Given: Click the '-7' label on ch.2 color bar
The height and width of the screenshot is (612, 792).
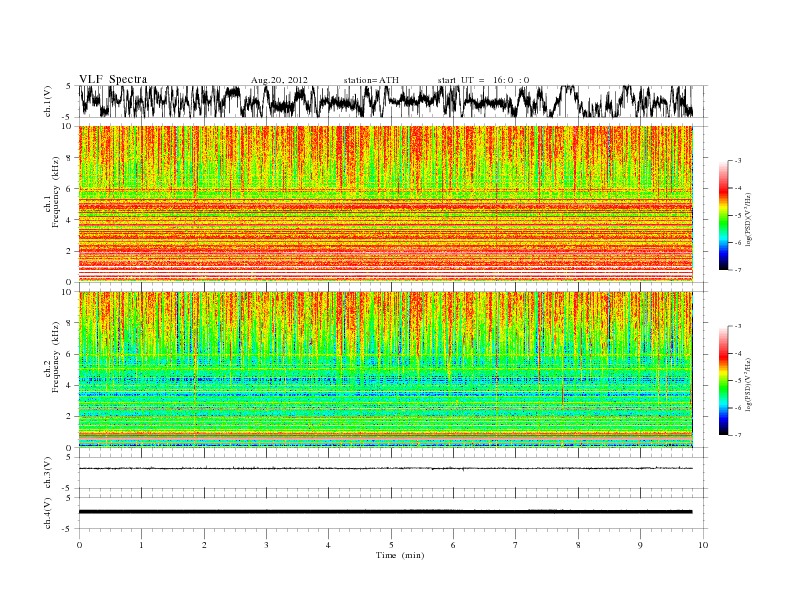Looking at the screenshot, I should tap(738, 435).
